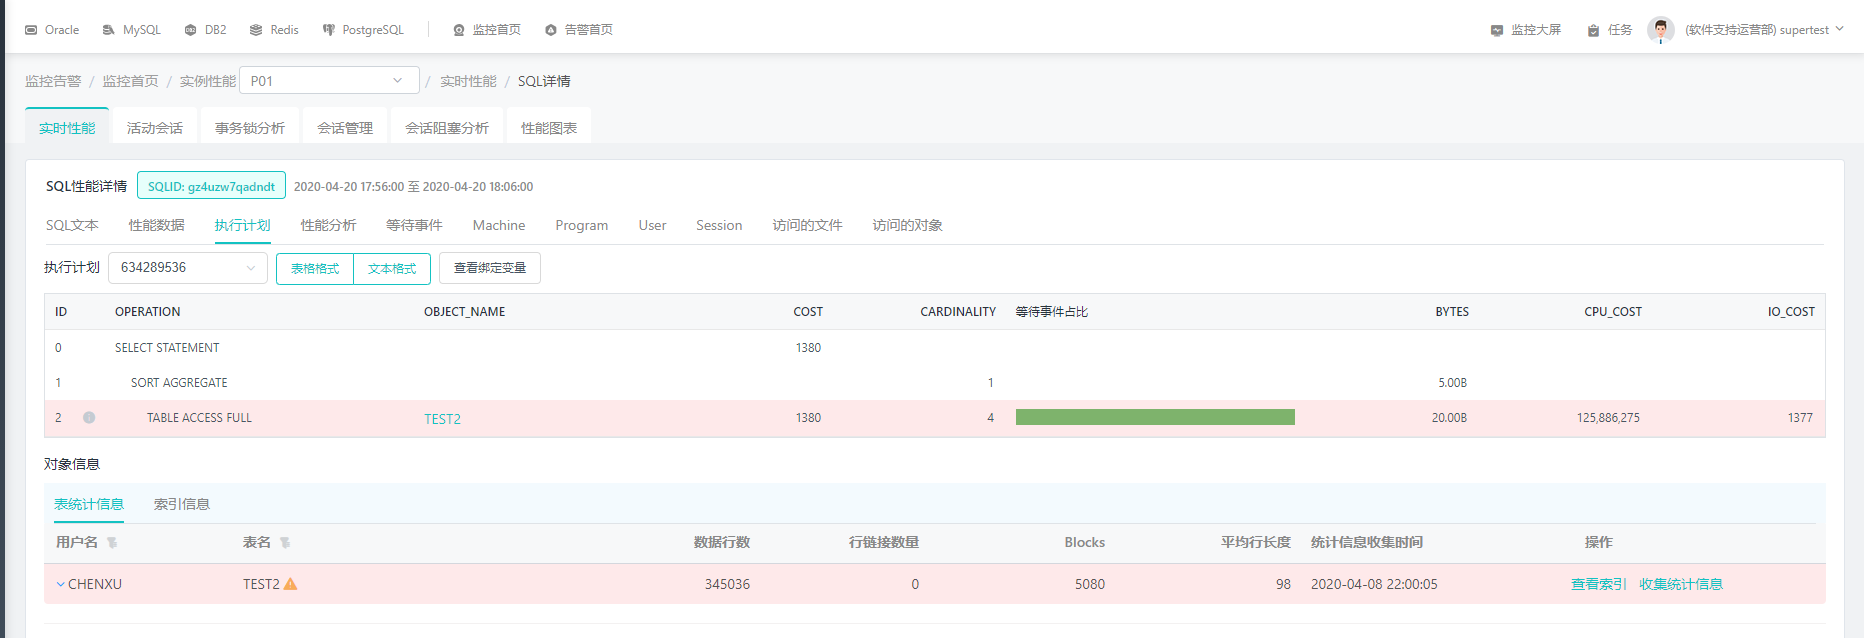Click the 任务 clipboard icon
Screen dimensions: 1864x638
[x=1594, y=30]
